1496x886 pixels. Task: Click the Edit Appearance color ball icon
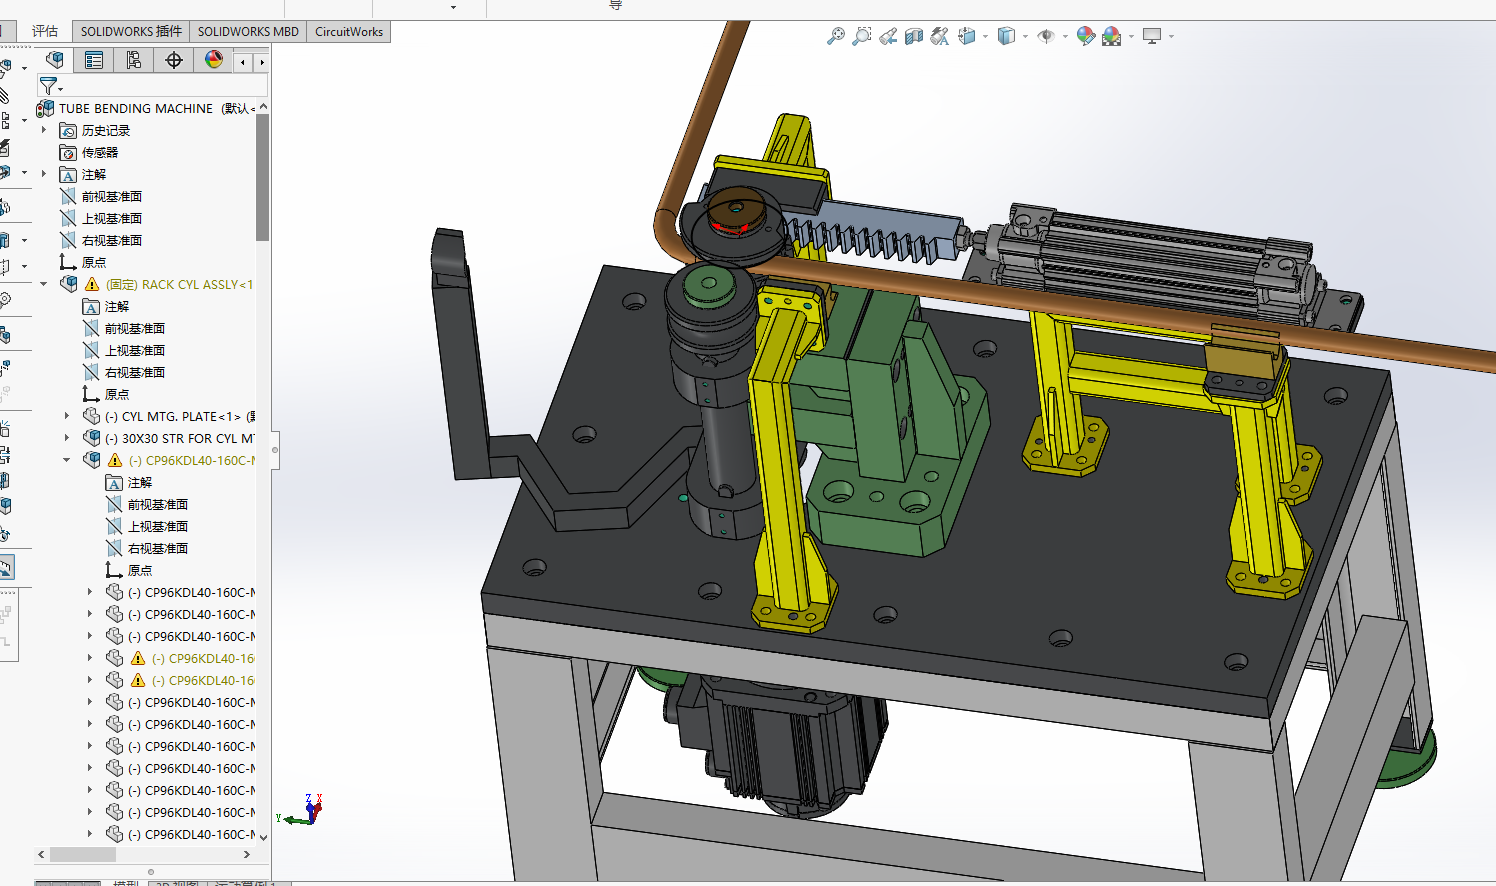pos(1086,37)
